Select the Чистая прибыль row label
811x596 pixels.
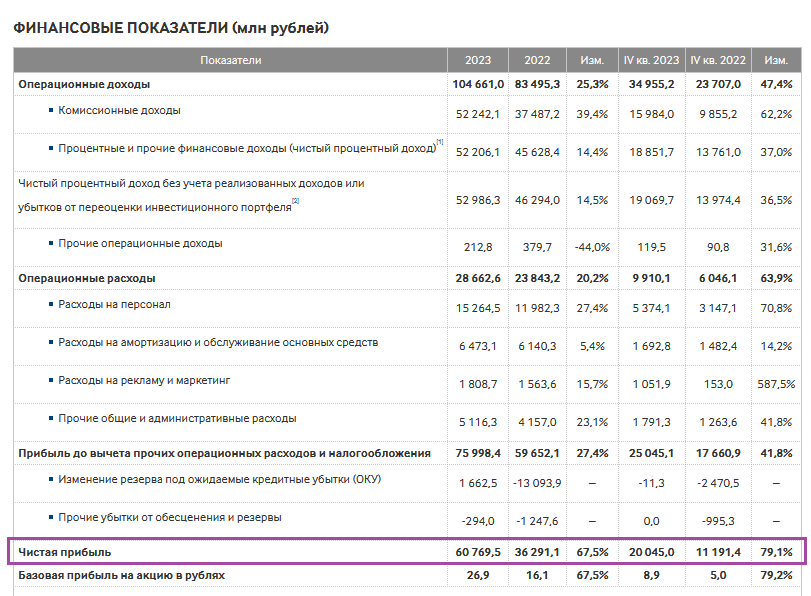65,552
